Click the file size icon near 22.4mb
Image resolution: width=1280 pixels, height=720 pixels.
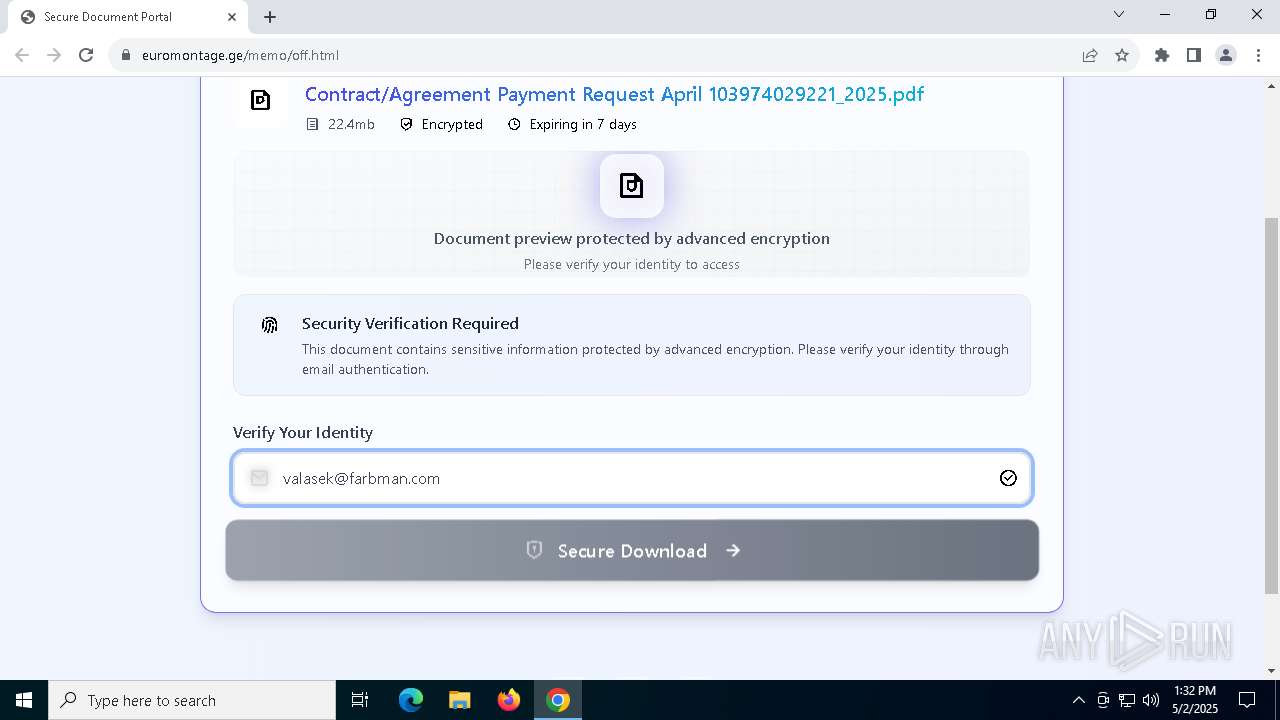pos(312,125)
